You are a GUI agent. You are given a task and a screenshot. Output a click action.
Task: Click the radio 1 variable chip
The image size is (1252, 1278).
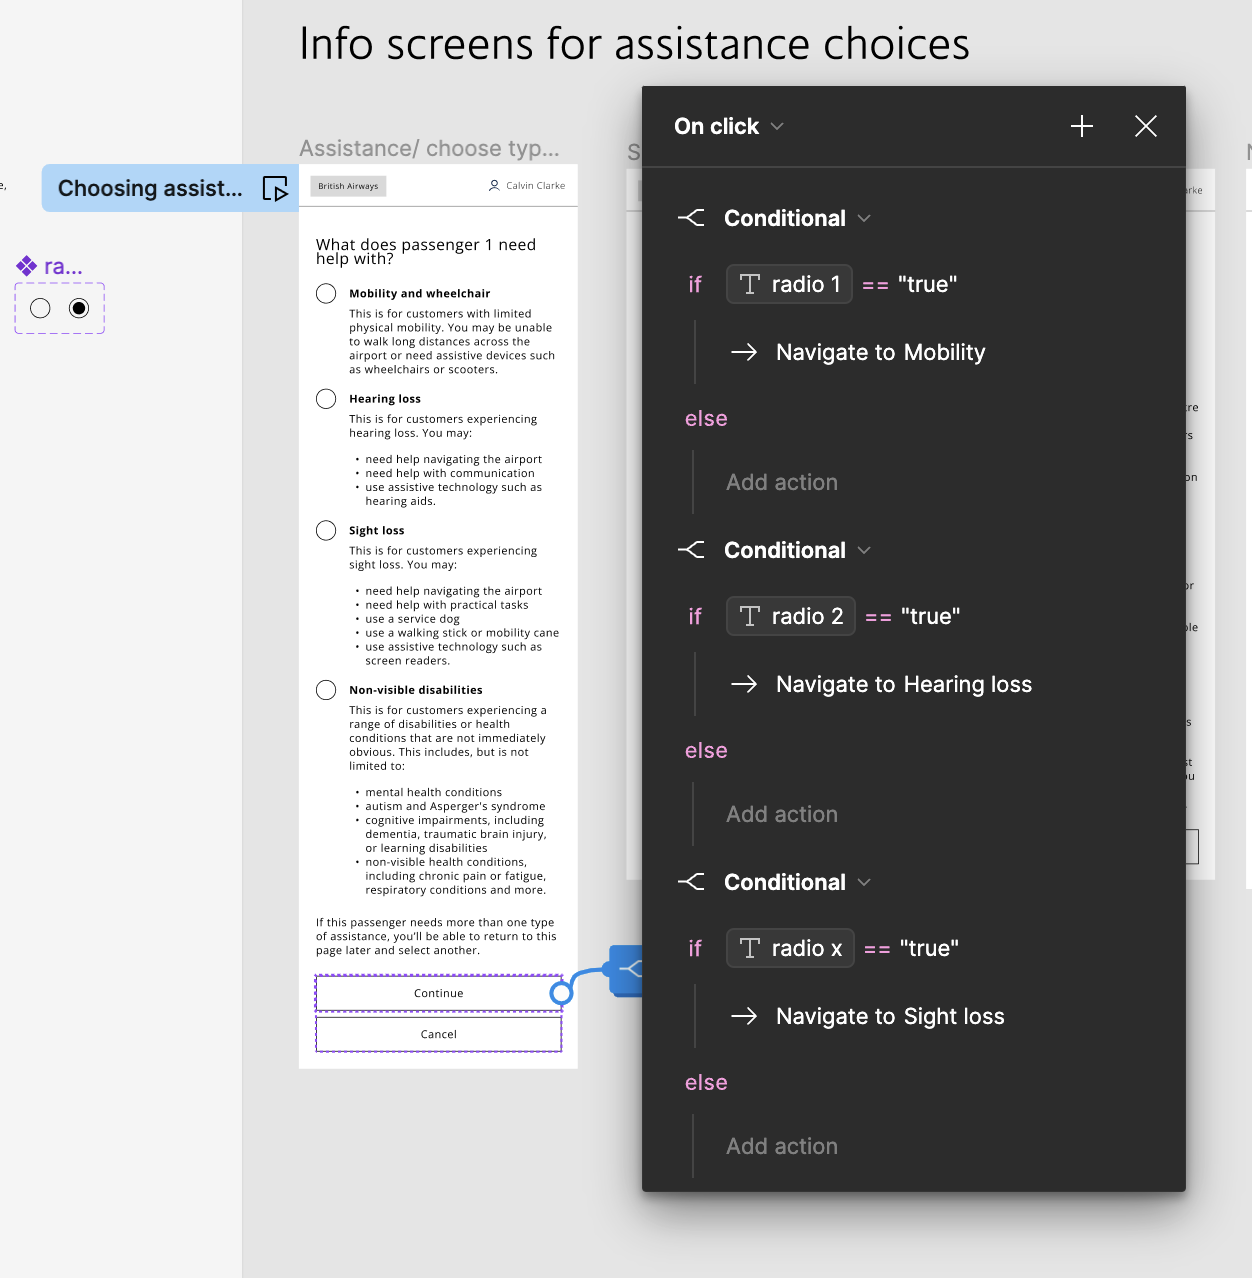(x=789, y=284)
